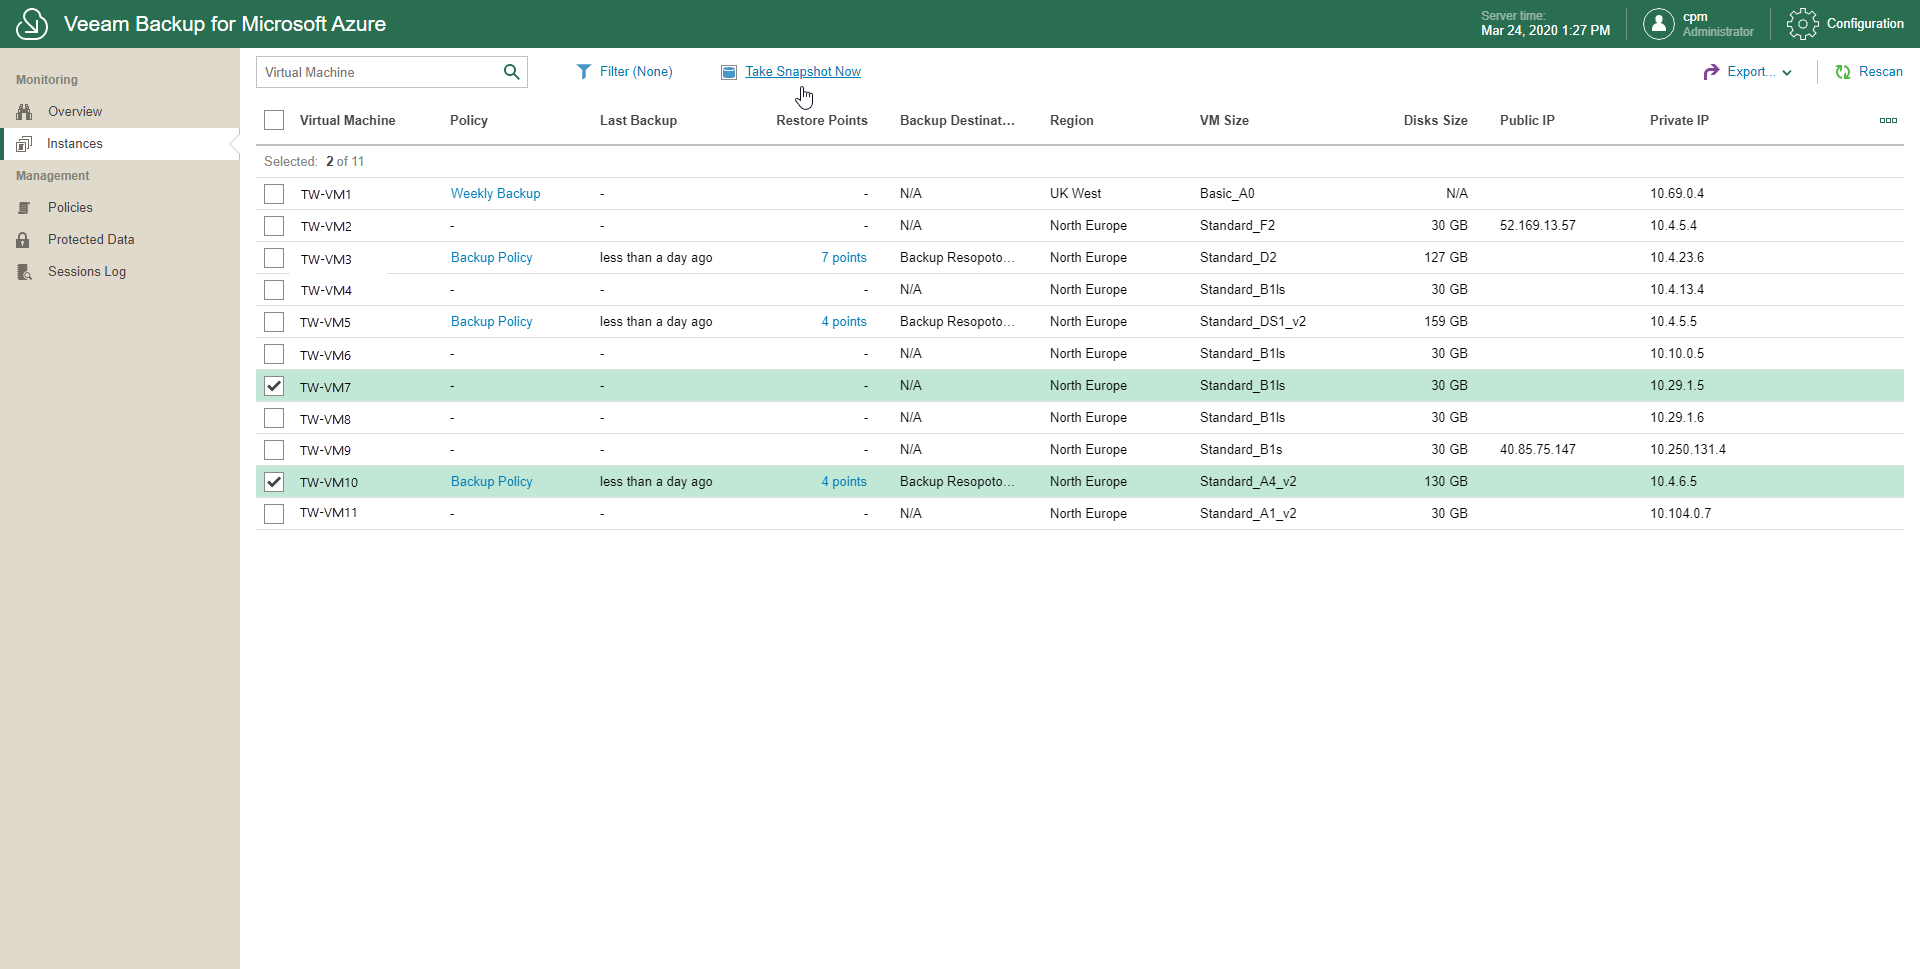Open the Sessions Log page

pos(87,272)
